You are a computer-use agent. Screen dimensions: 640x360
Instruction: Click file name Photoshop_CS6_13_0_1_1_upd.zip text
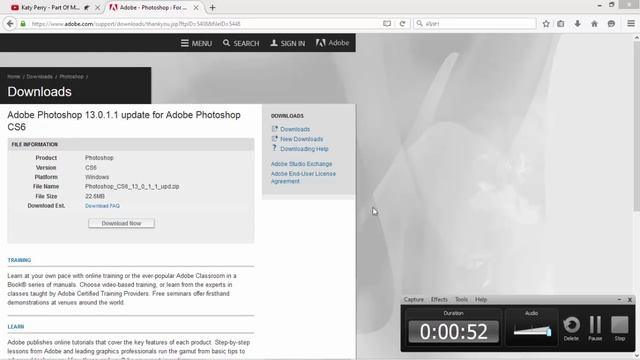pyautogui.click(x=132, y=187)
